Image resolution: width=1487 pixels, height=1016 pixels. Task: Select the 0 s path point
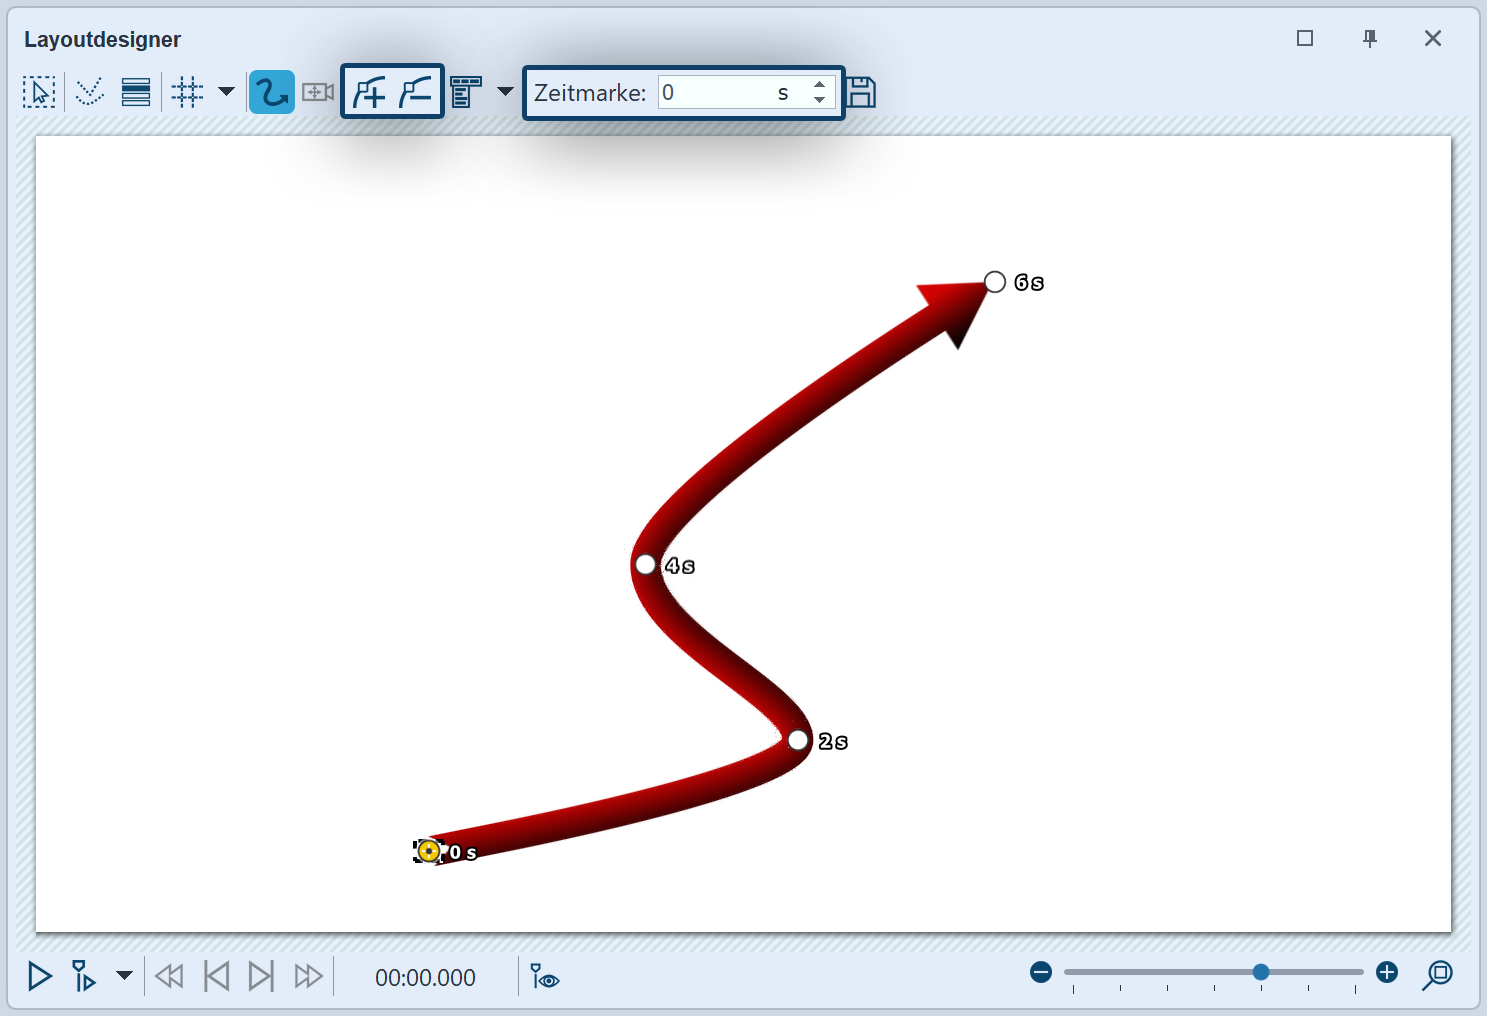click(x=429, y=851)
